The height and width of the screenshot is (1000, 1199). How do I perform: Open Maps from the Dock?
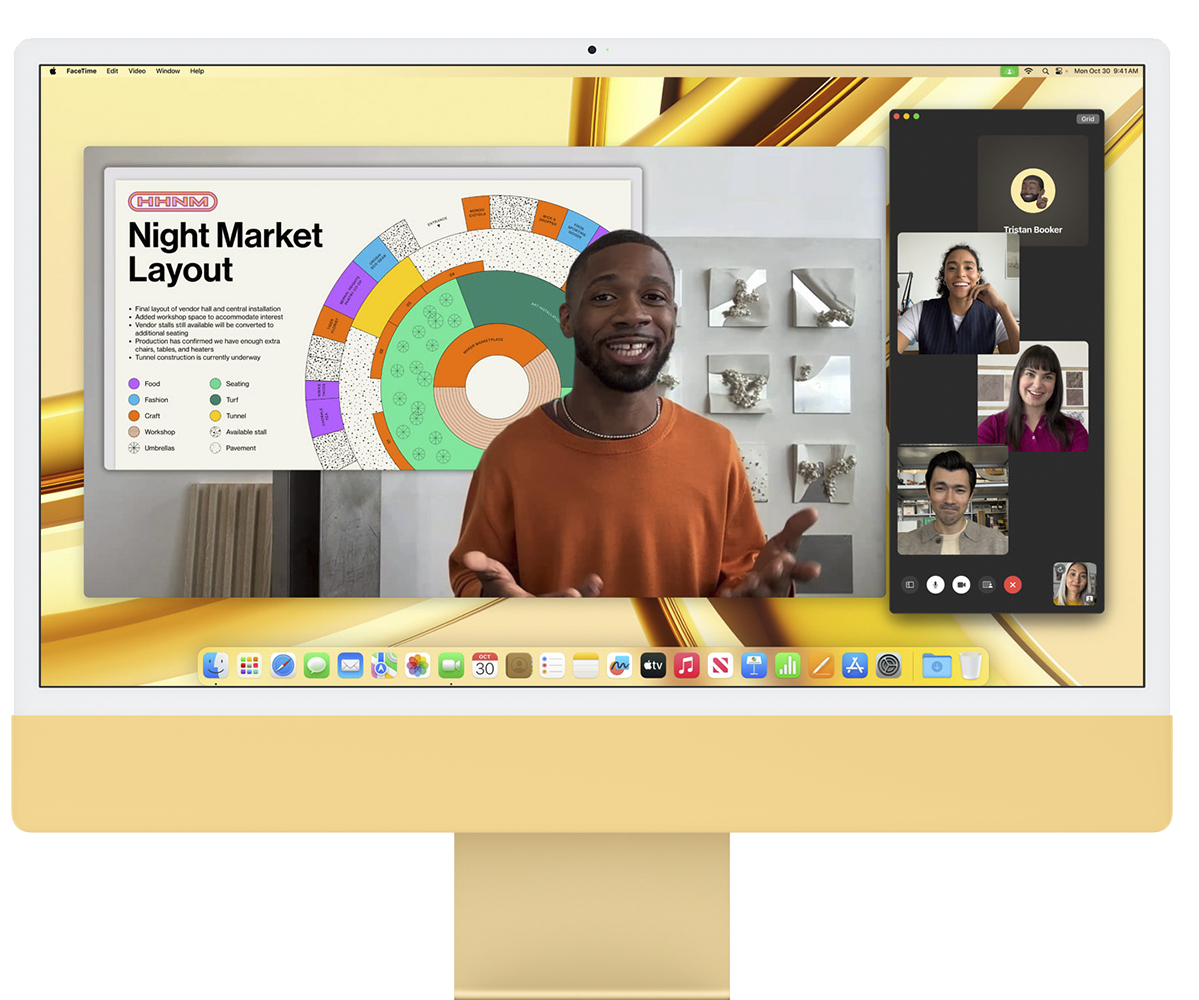tap(384, 666)
